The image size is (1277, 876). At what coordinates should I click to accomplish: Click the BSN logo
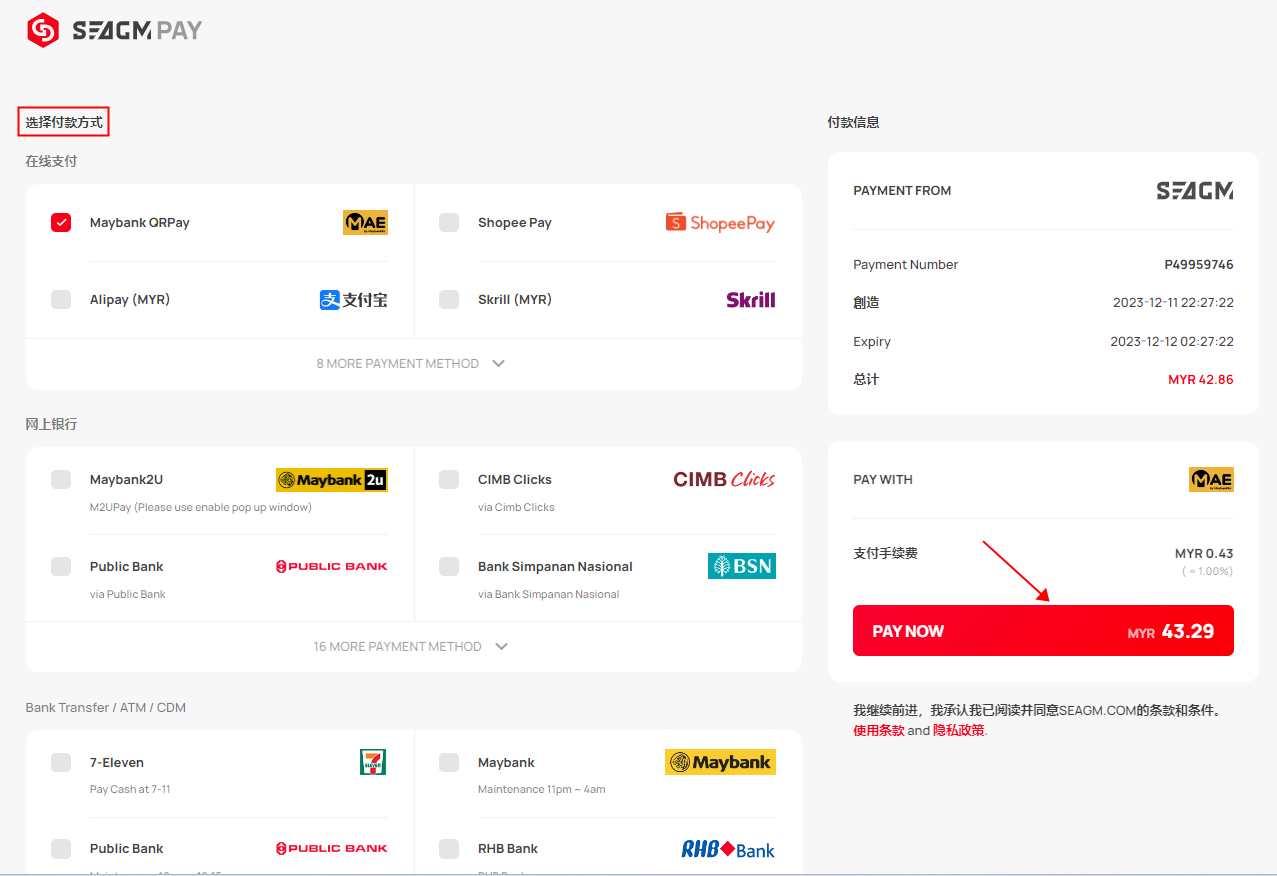(742, 566)
